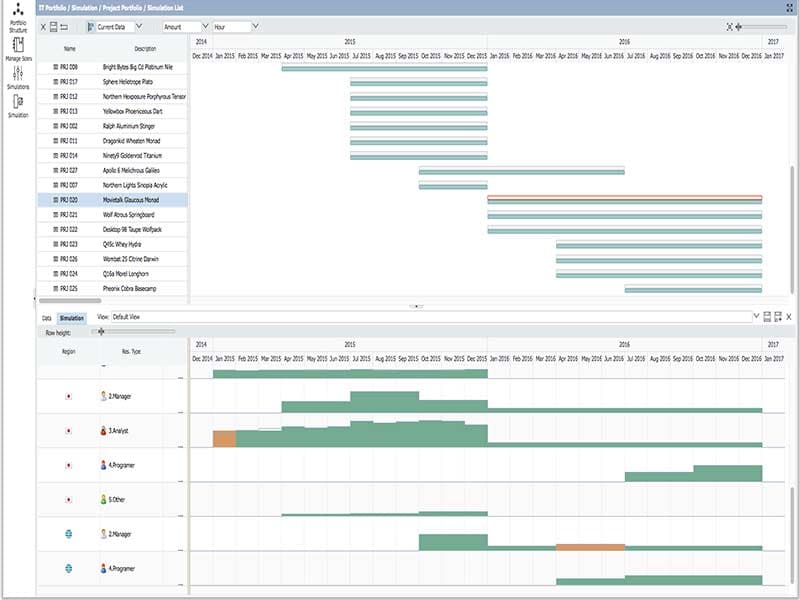
Task: Click the fullscreen expand icon at top right
Action: pyautogui.click(x=730, y=27)
